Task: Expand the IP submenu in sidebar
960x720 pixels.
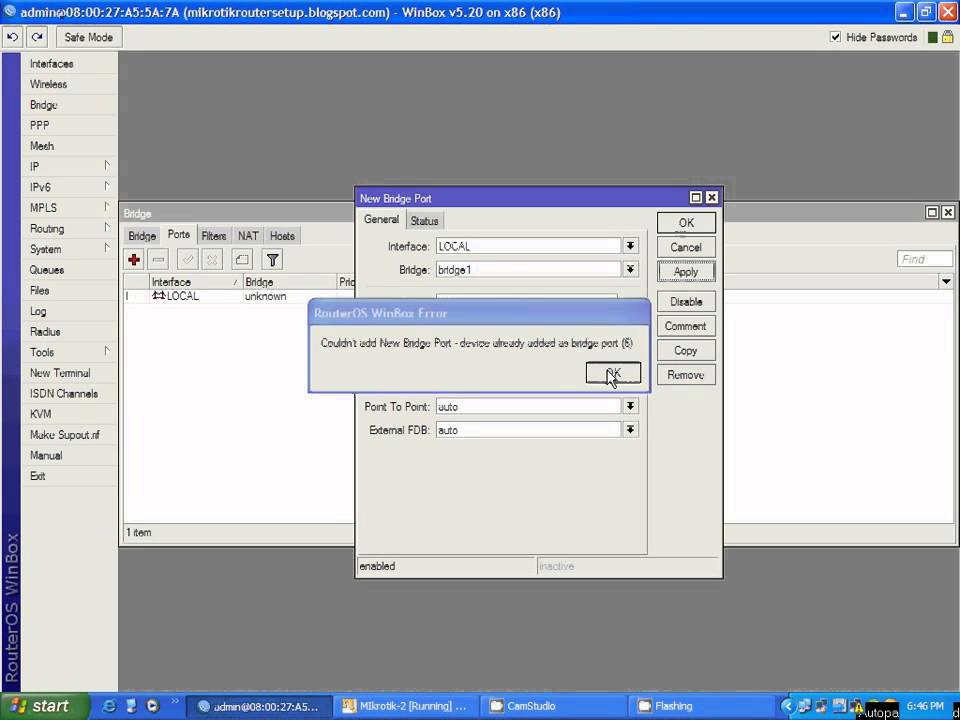Action: 107,166
